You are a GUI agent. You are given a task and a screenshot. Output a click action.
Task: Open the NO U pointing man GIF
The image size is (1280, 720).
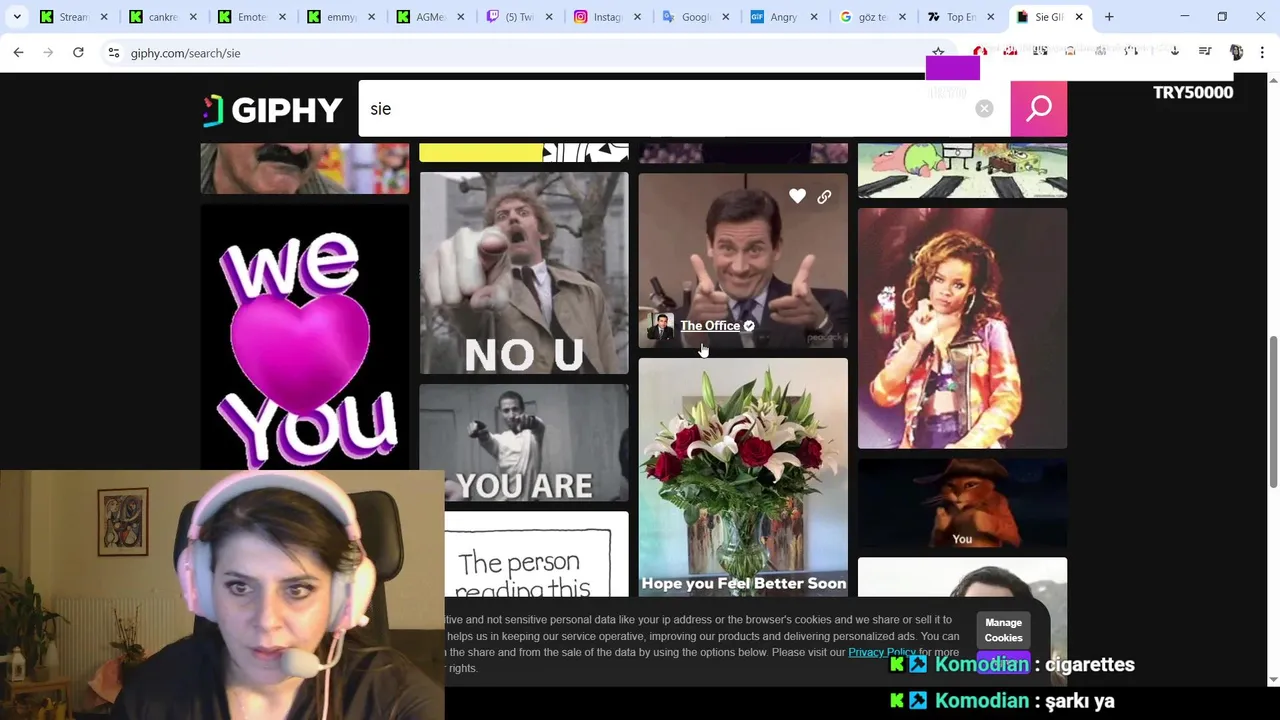[x=524, y=273]
